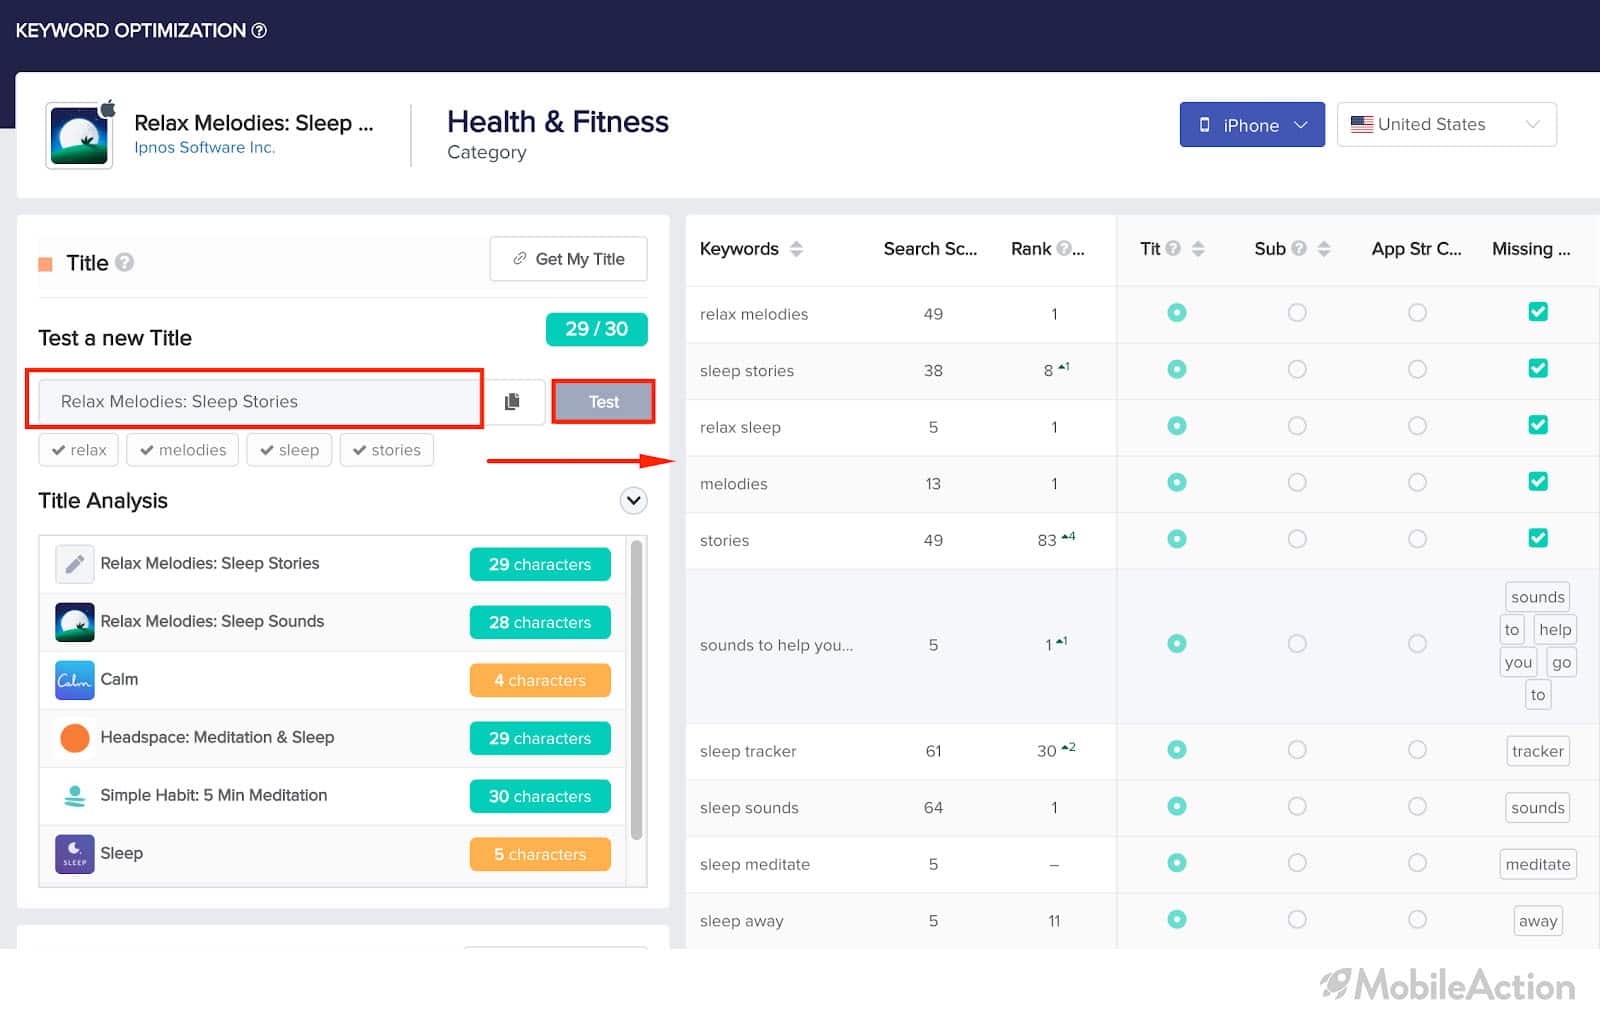Open the Ipnos Software Inc. link
Image resolution: width=1600 pixels, height=1021 pixels.
tap(204, 148)
